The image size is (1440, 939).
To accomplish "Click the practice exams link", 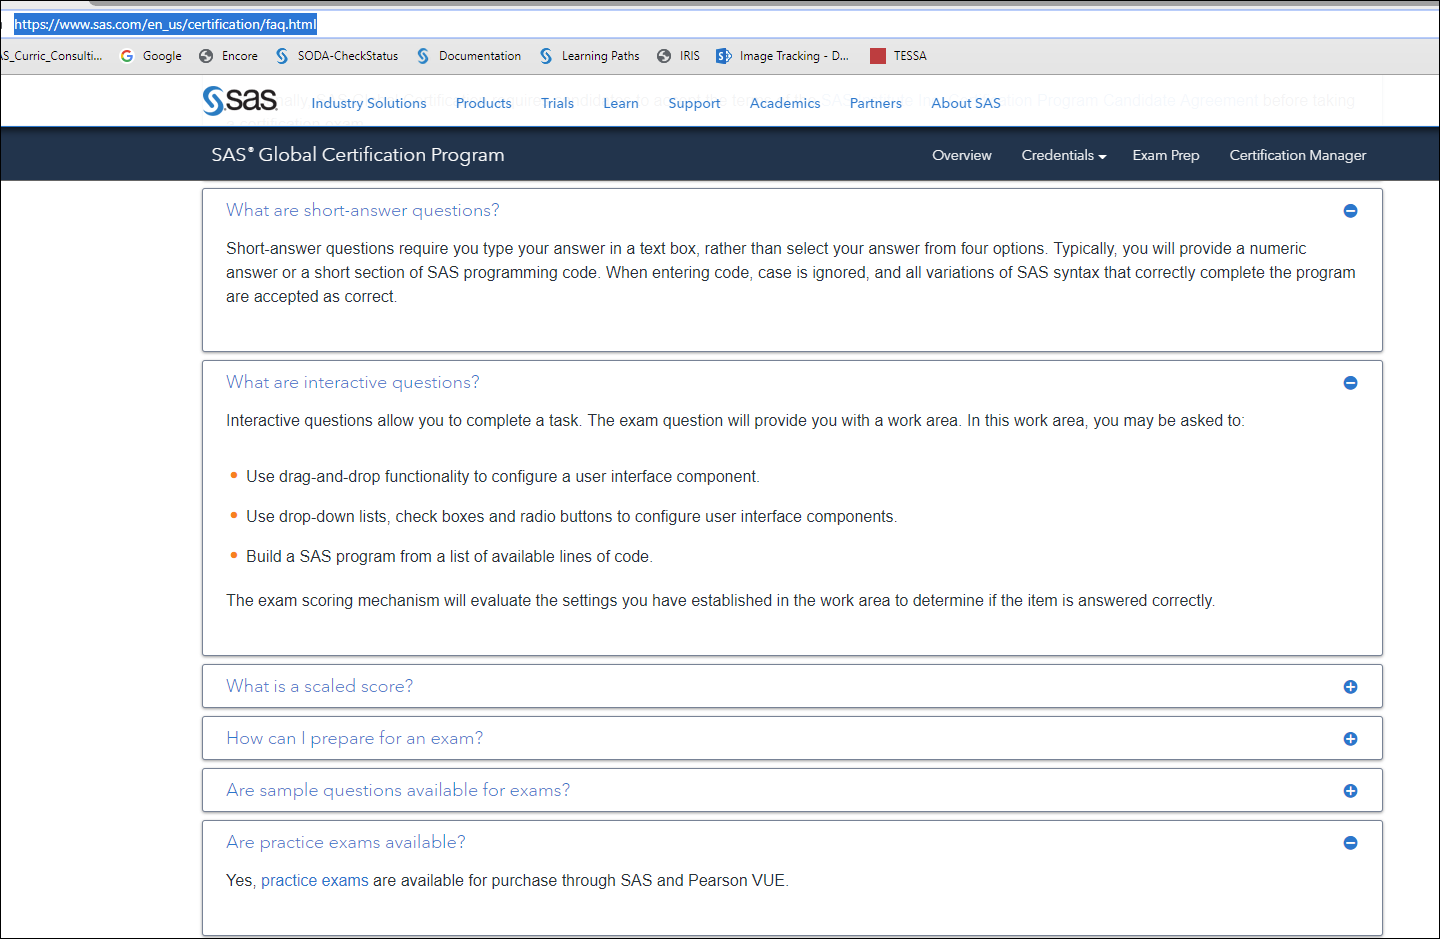I will [x=314, y=880].
